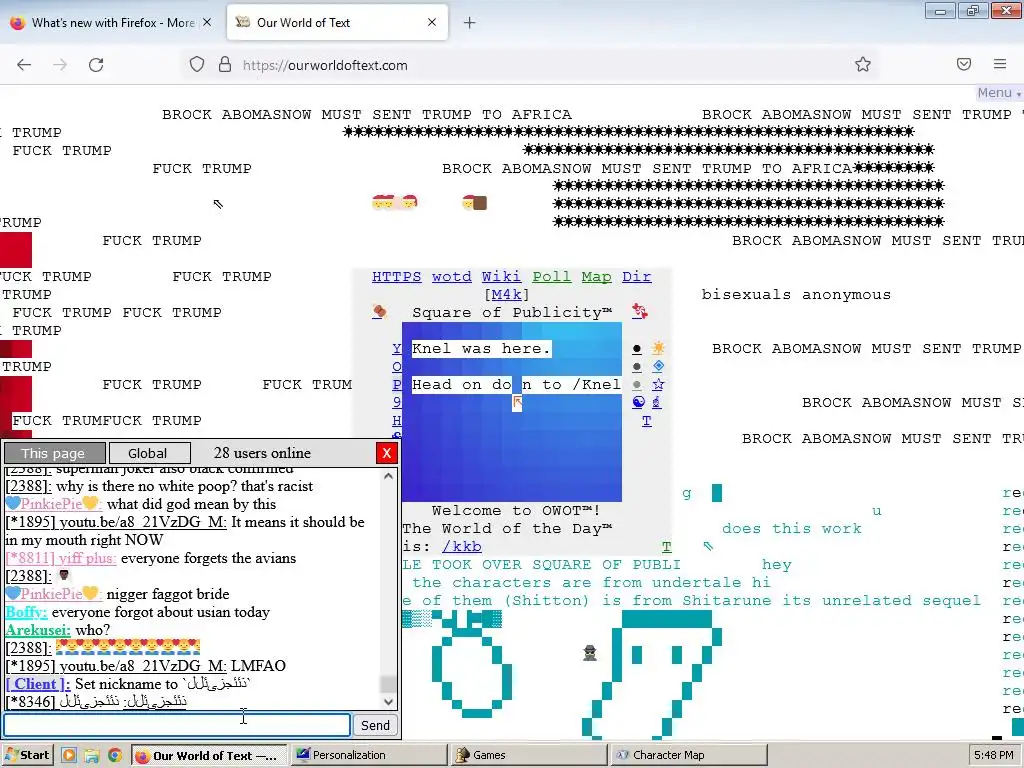The height and width of the screenshot is (768, 1024).
Task: Click the sun icon link beside the square
Action: click(x=658, y=347)
